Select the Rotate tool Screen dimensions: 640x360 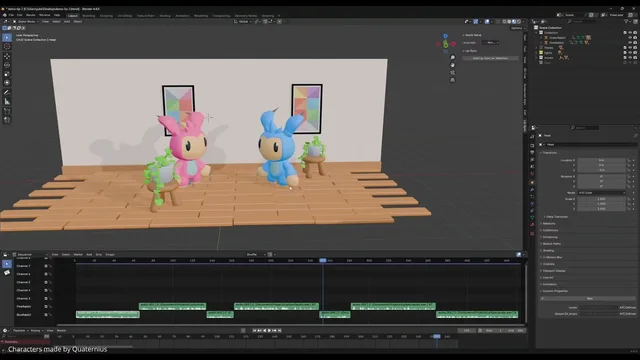pos(7,65)
